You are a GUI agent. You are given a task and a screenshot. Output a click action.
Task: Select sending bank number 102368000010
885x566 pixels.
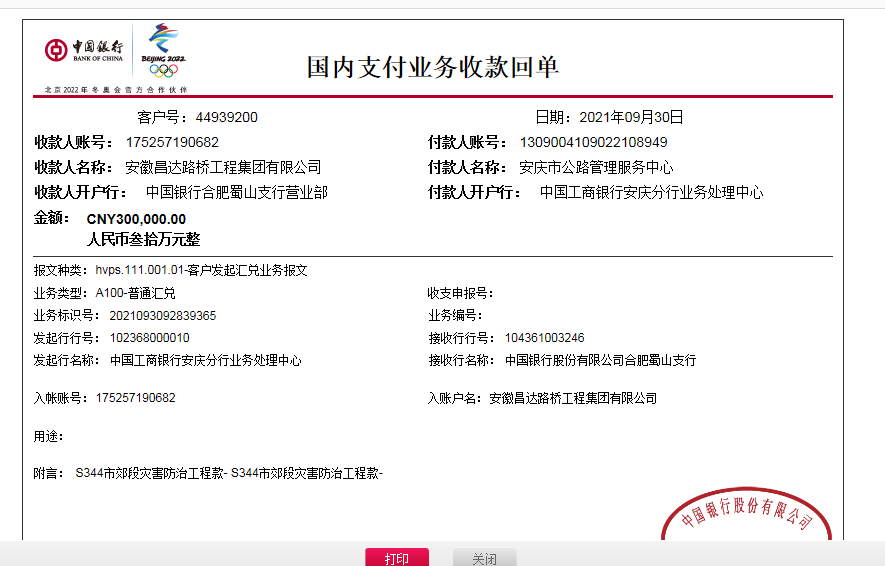pyautogui.click(x=149, y=338)
